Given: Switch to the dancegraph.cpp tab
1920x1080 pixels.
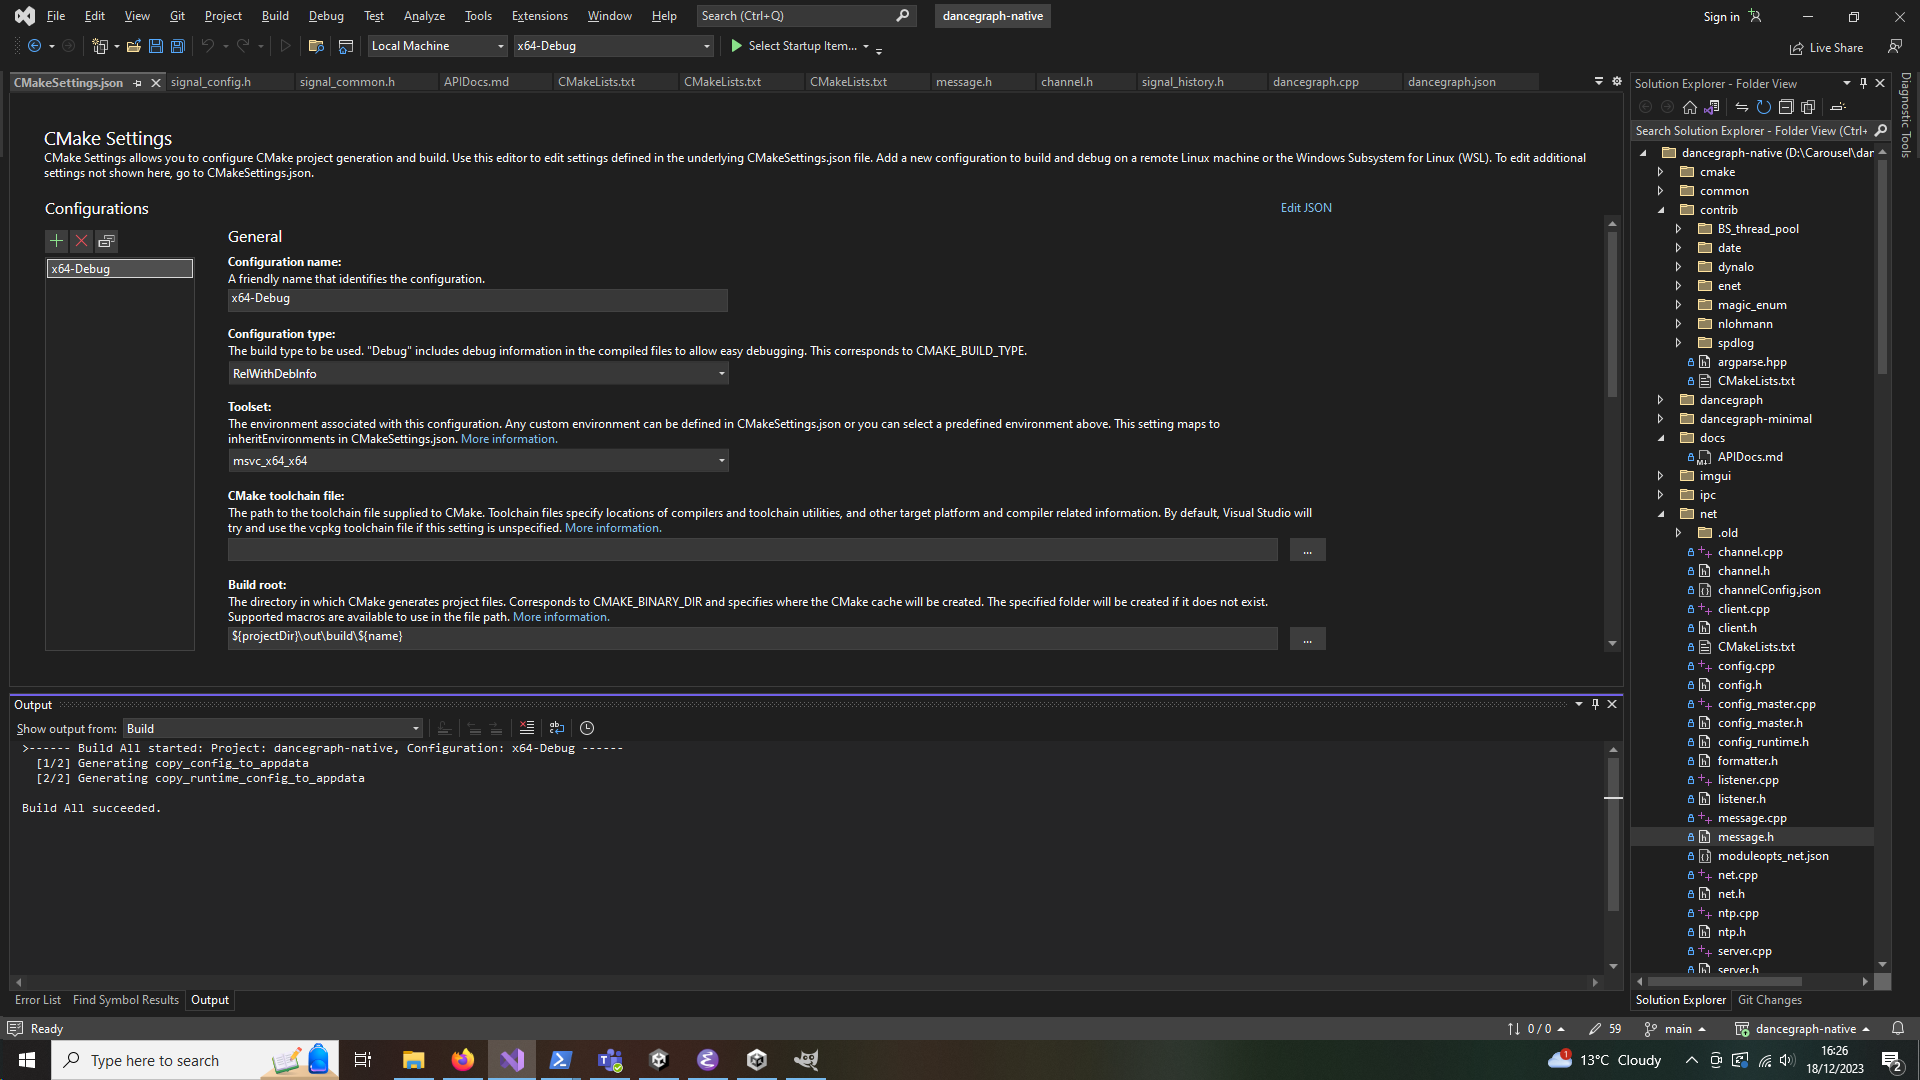Looking at the screenshot, I should coord(1315,82).
